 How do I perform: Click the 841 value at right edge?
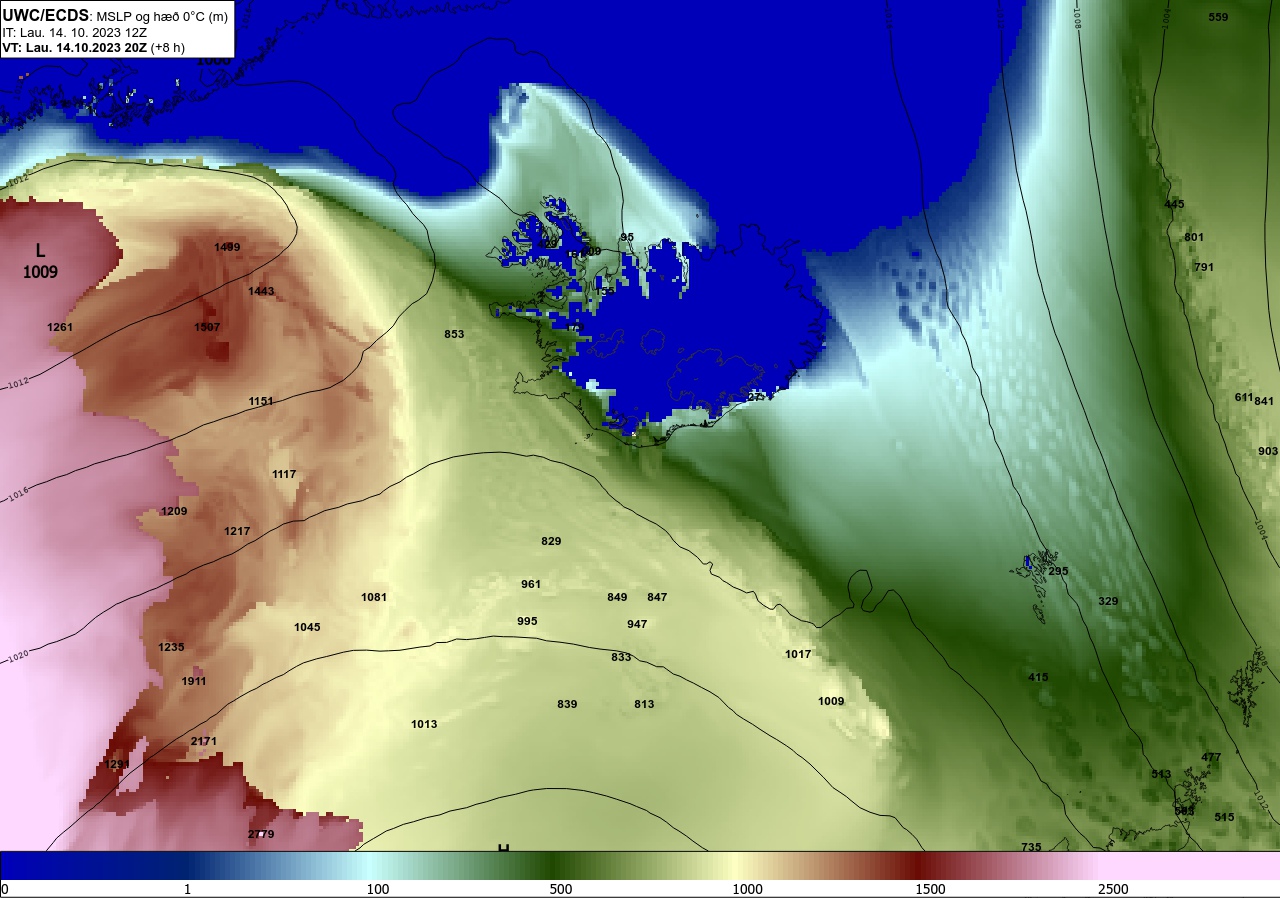pos(1264,401)
